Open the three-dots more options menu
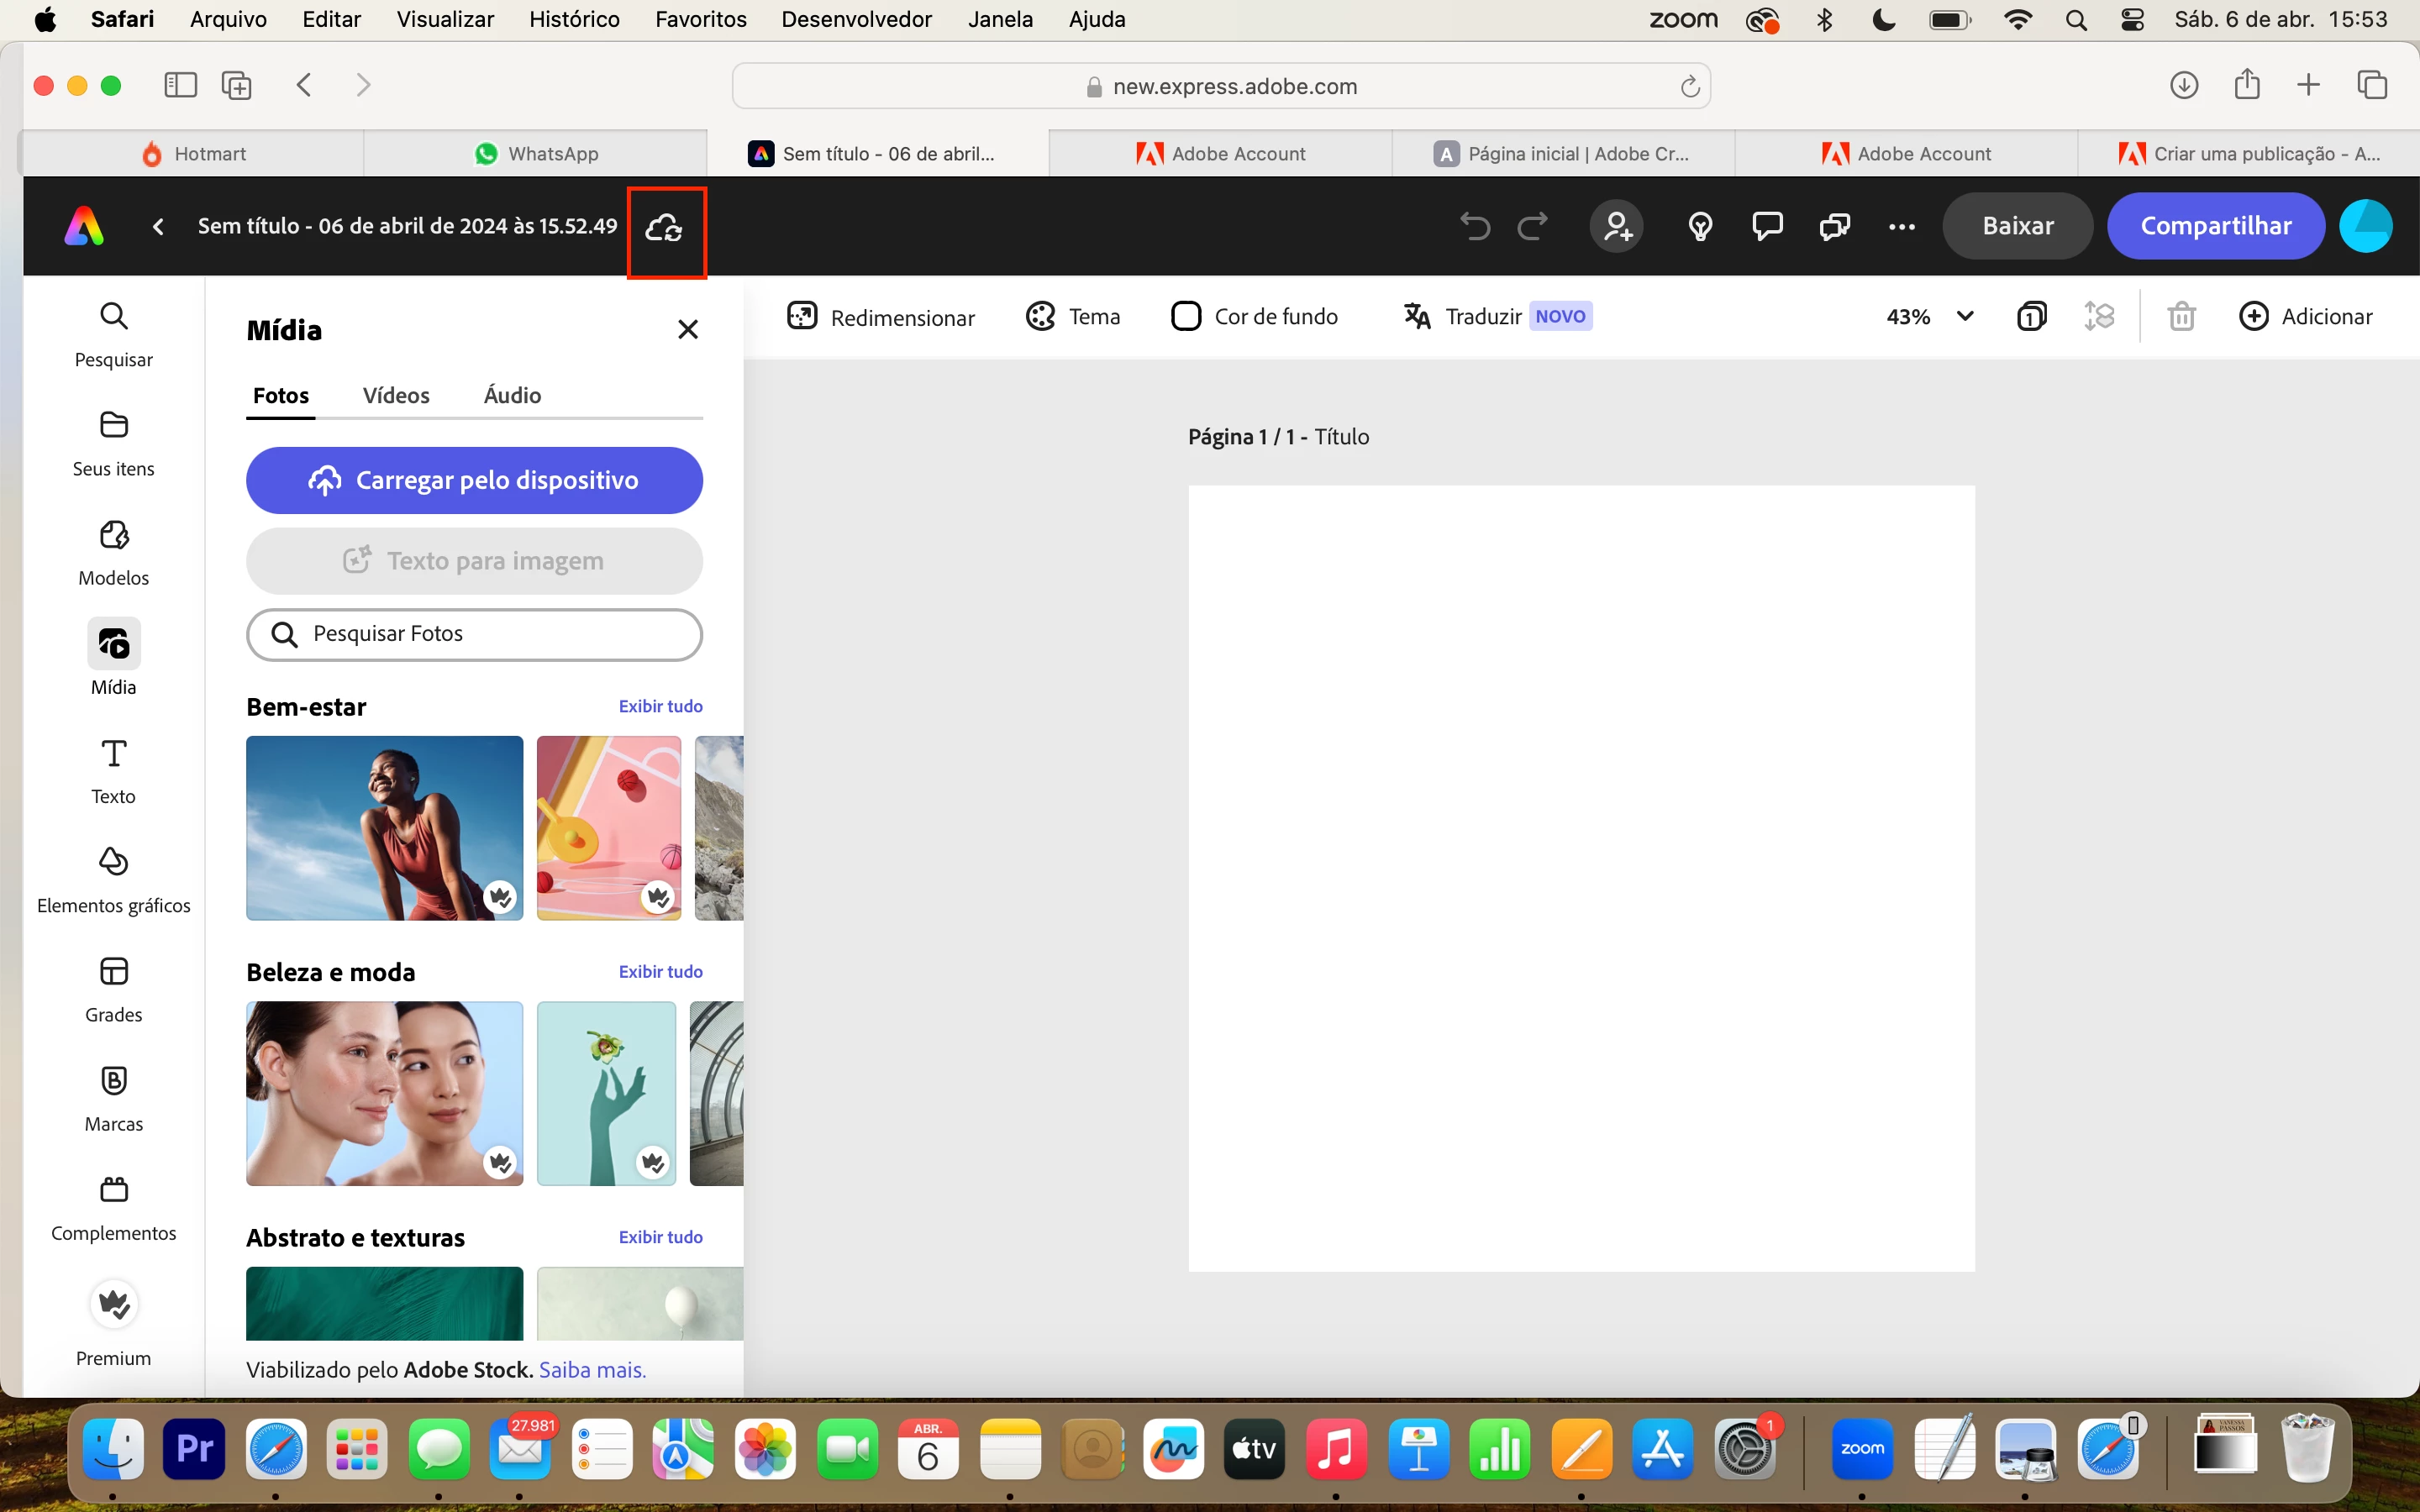The width and height of the screenshot is (2420, 1512). (x=1901, y=227)
